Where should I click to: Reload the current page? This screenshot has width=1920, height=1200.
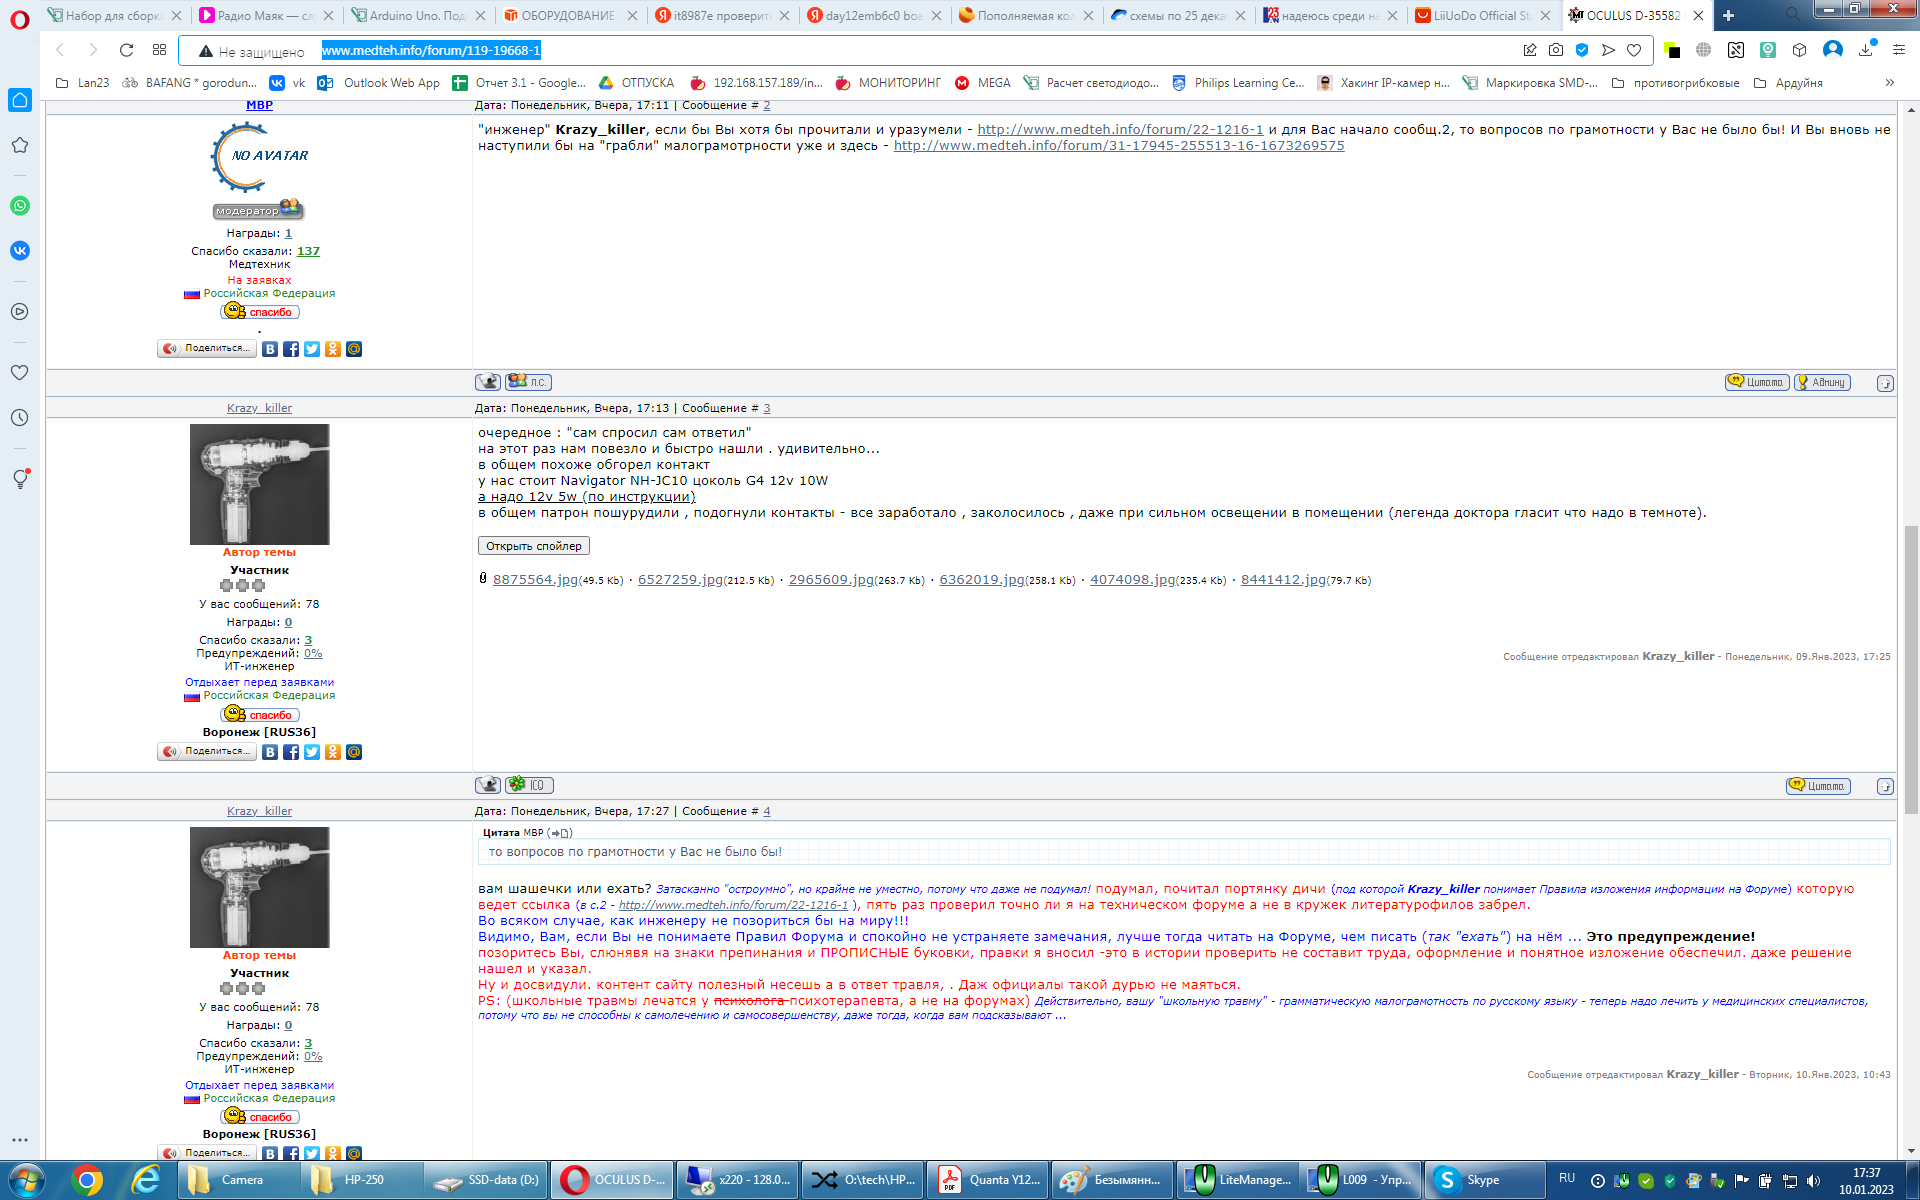coord(126,50)
